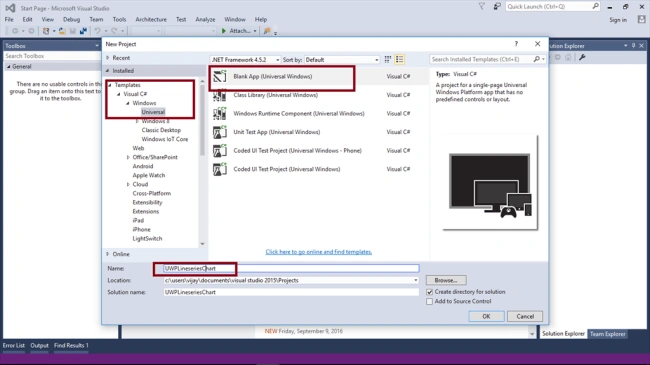Enable Add to Source Control checkbox
Image resolution: width=650 pixels, height=365 pixels.
[429, 302]
